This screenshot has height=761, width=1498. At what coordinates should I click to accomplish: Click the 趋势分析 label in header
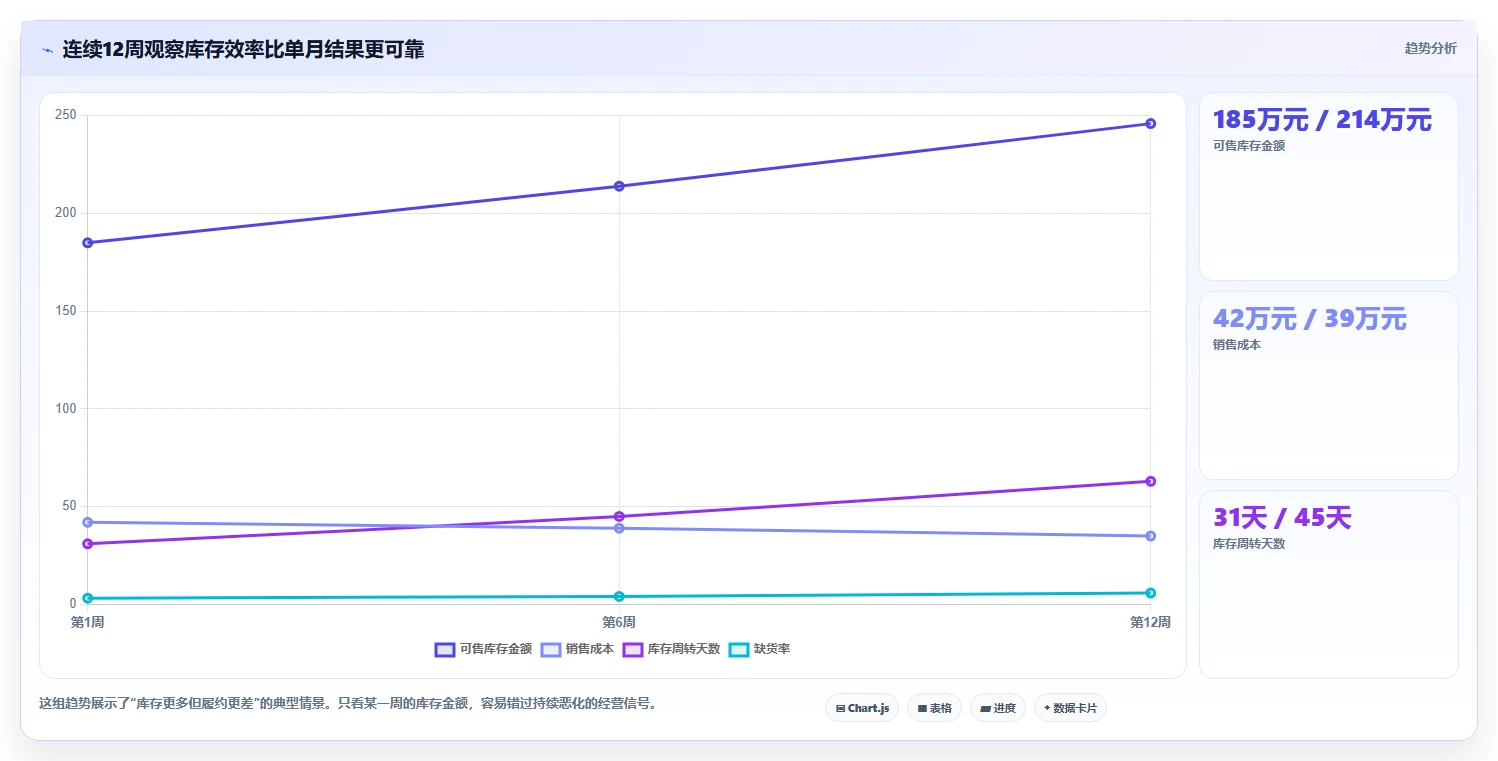tap(1430, 49)
